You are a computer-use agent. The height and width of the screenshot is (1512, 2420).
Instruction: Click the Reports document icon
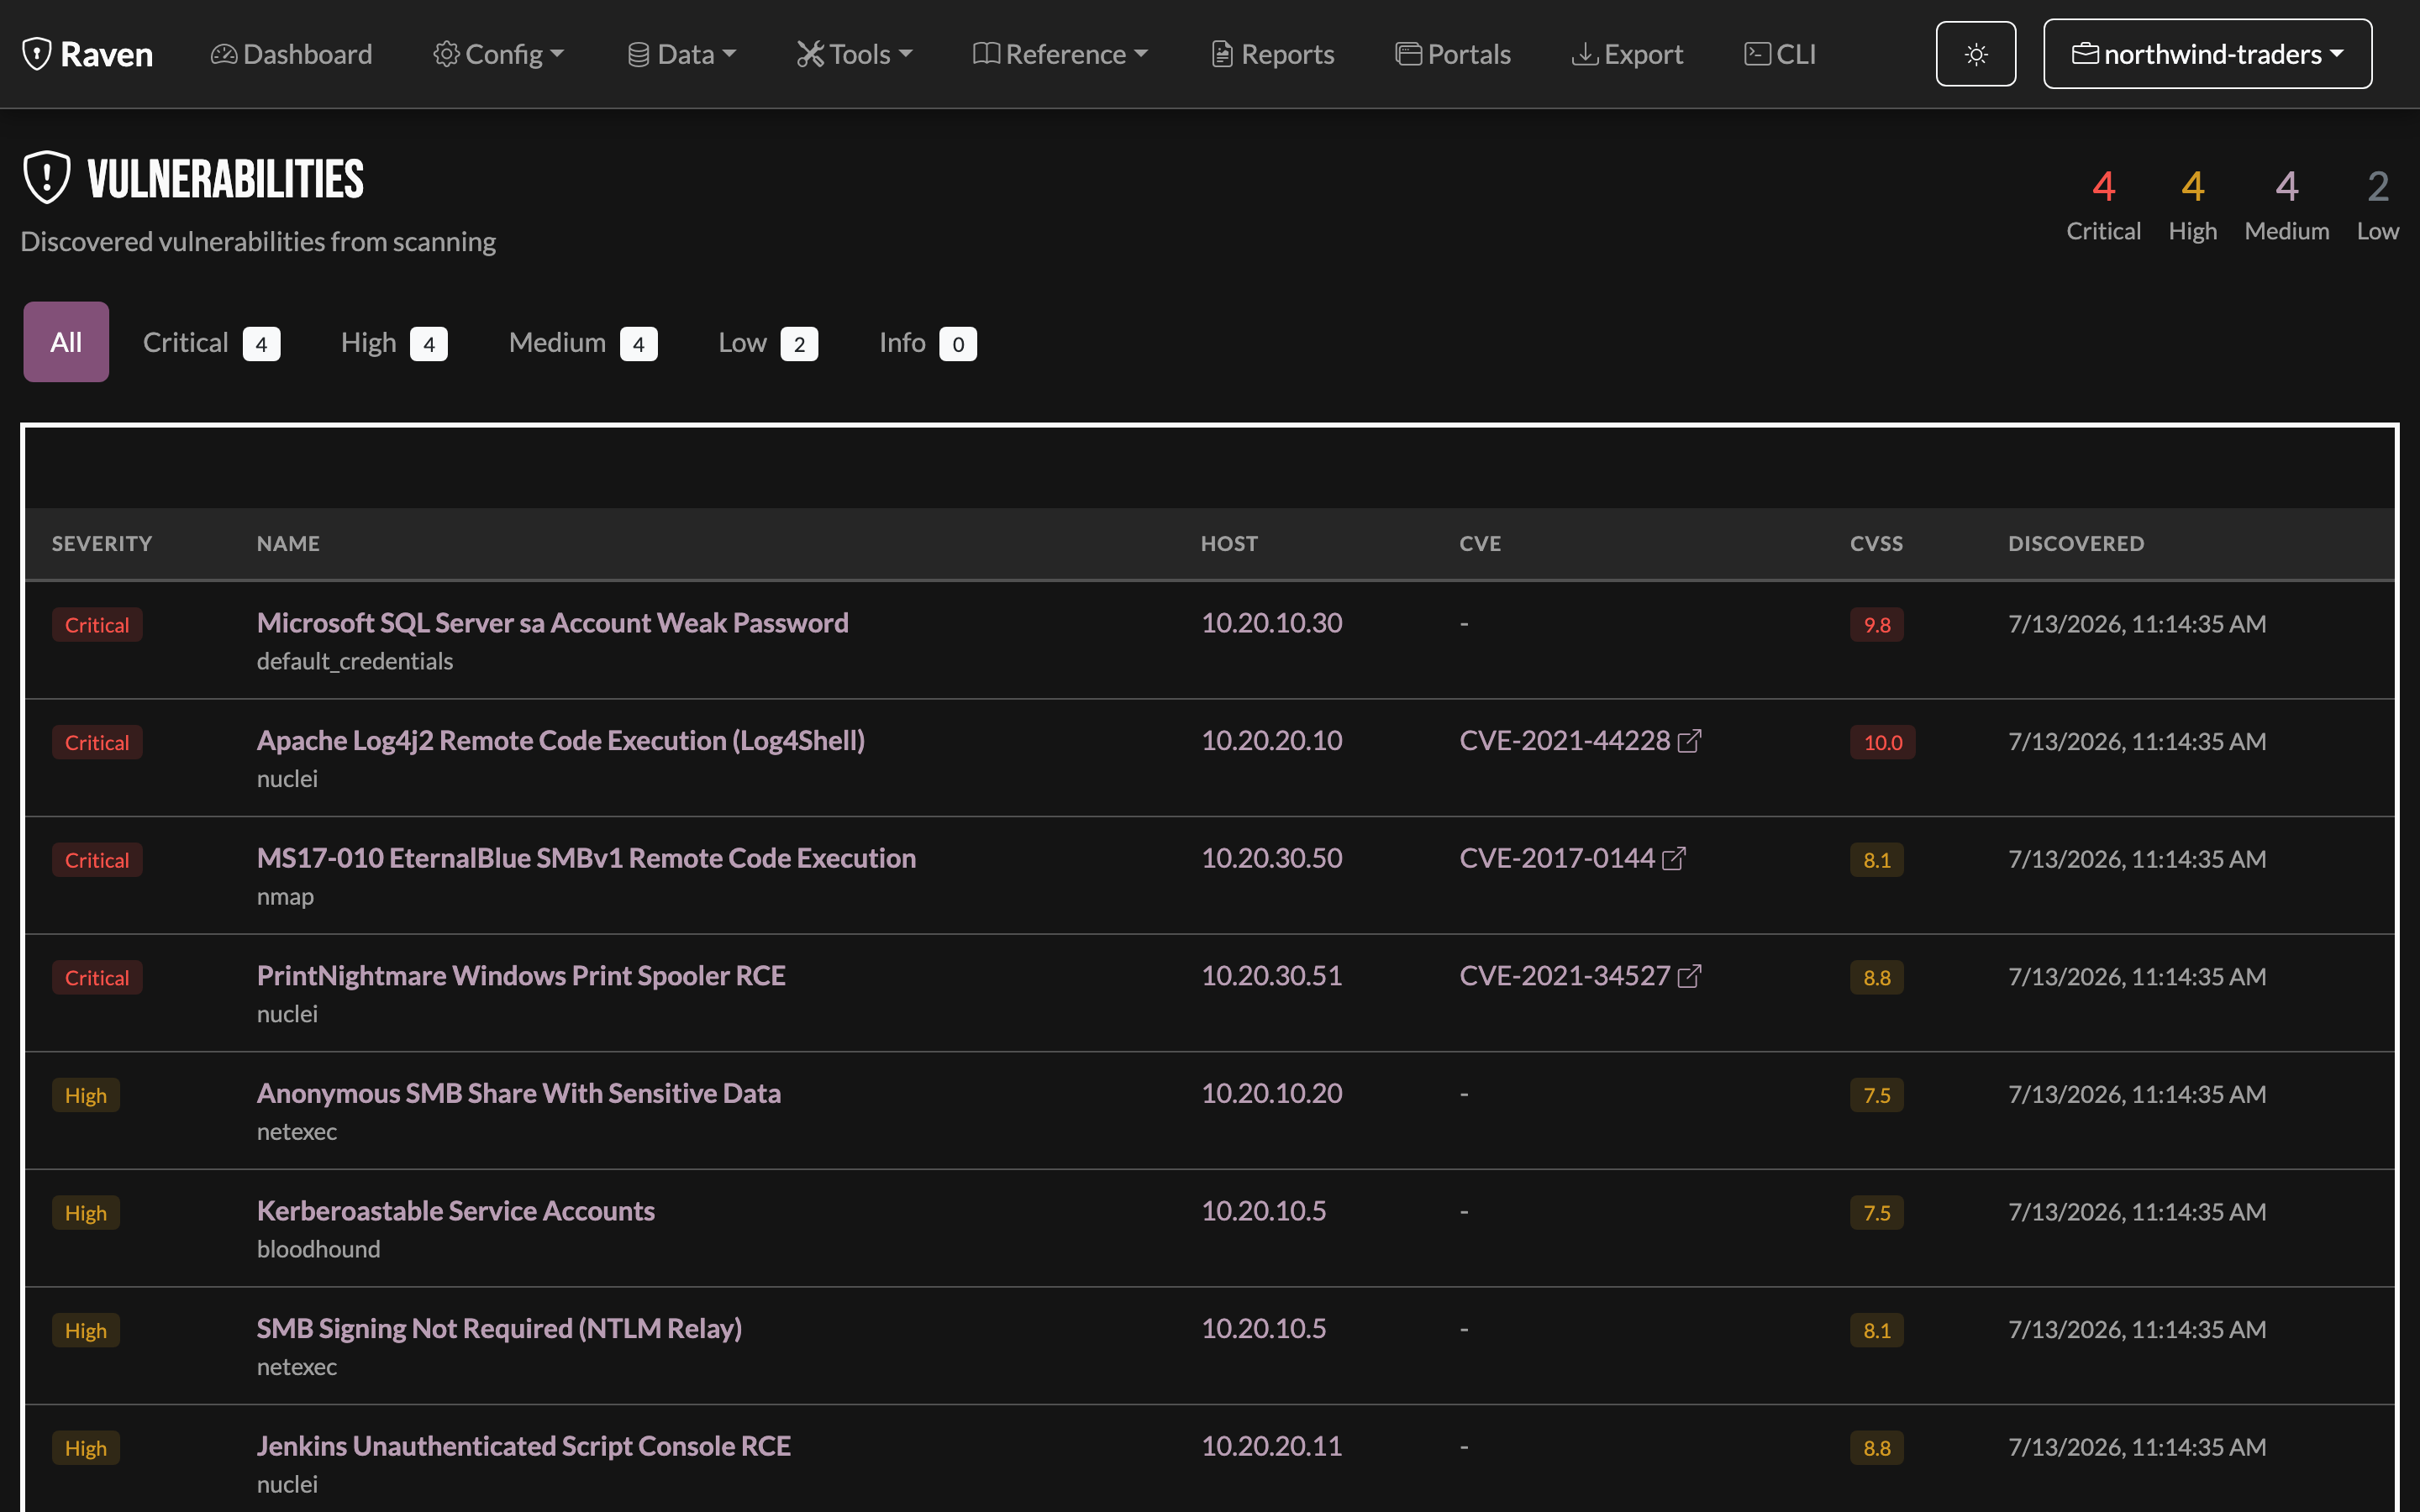click(x=1221, y=54)
